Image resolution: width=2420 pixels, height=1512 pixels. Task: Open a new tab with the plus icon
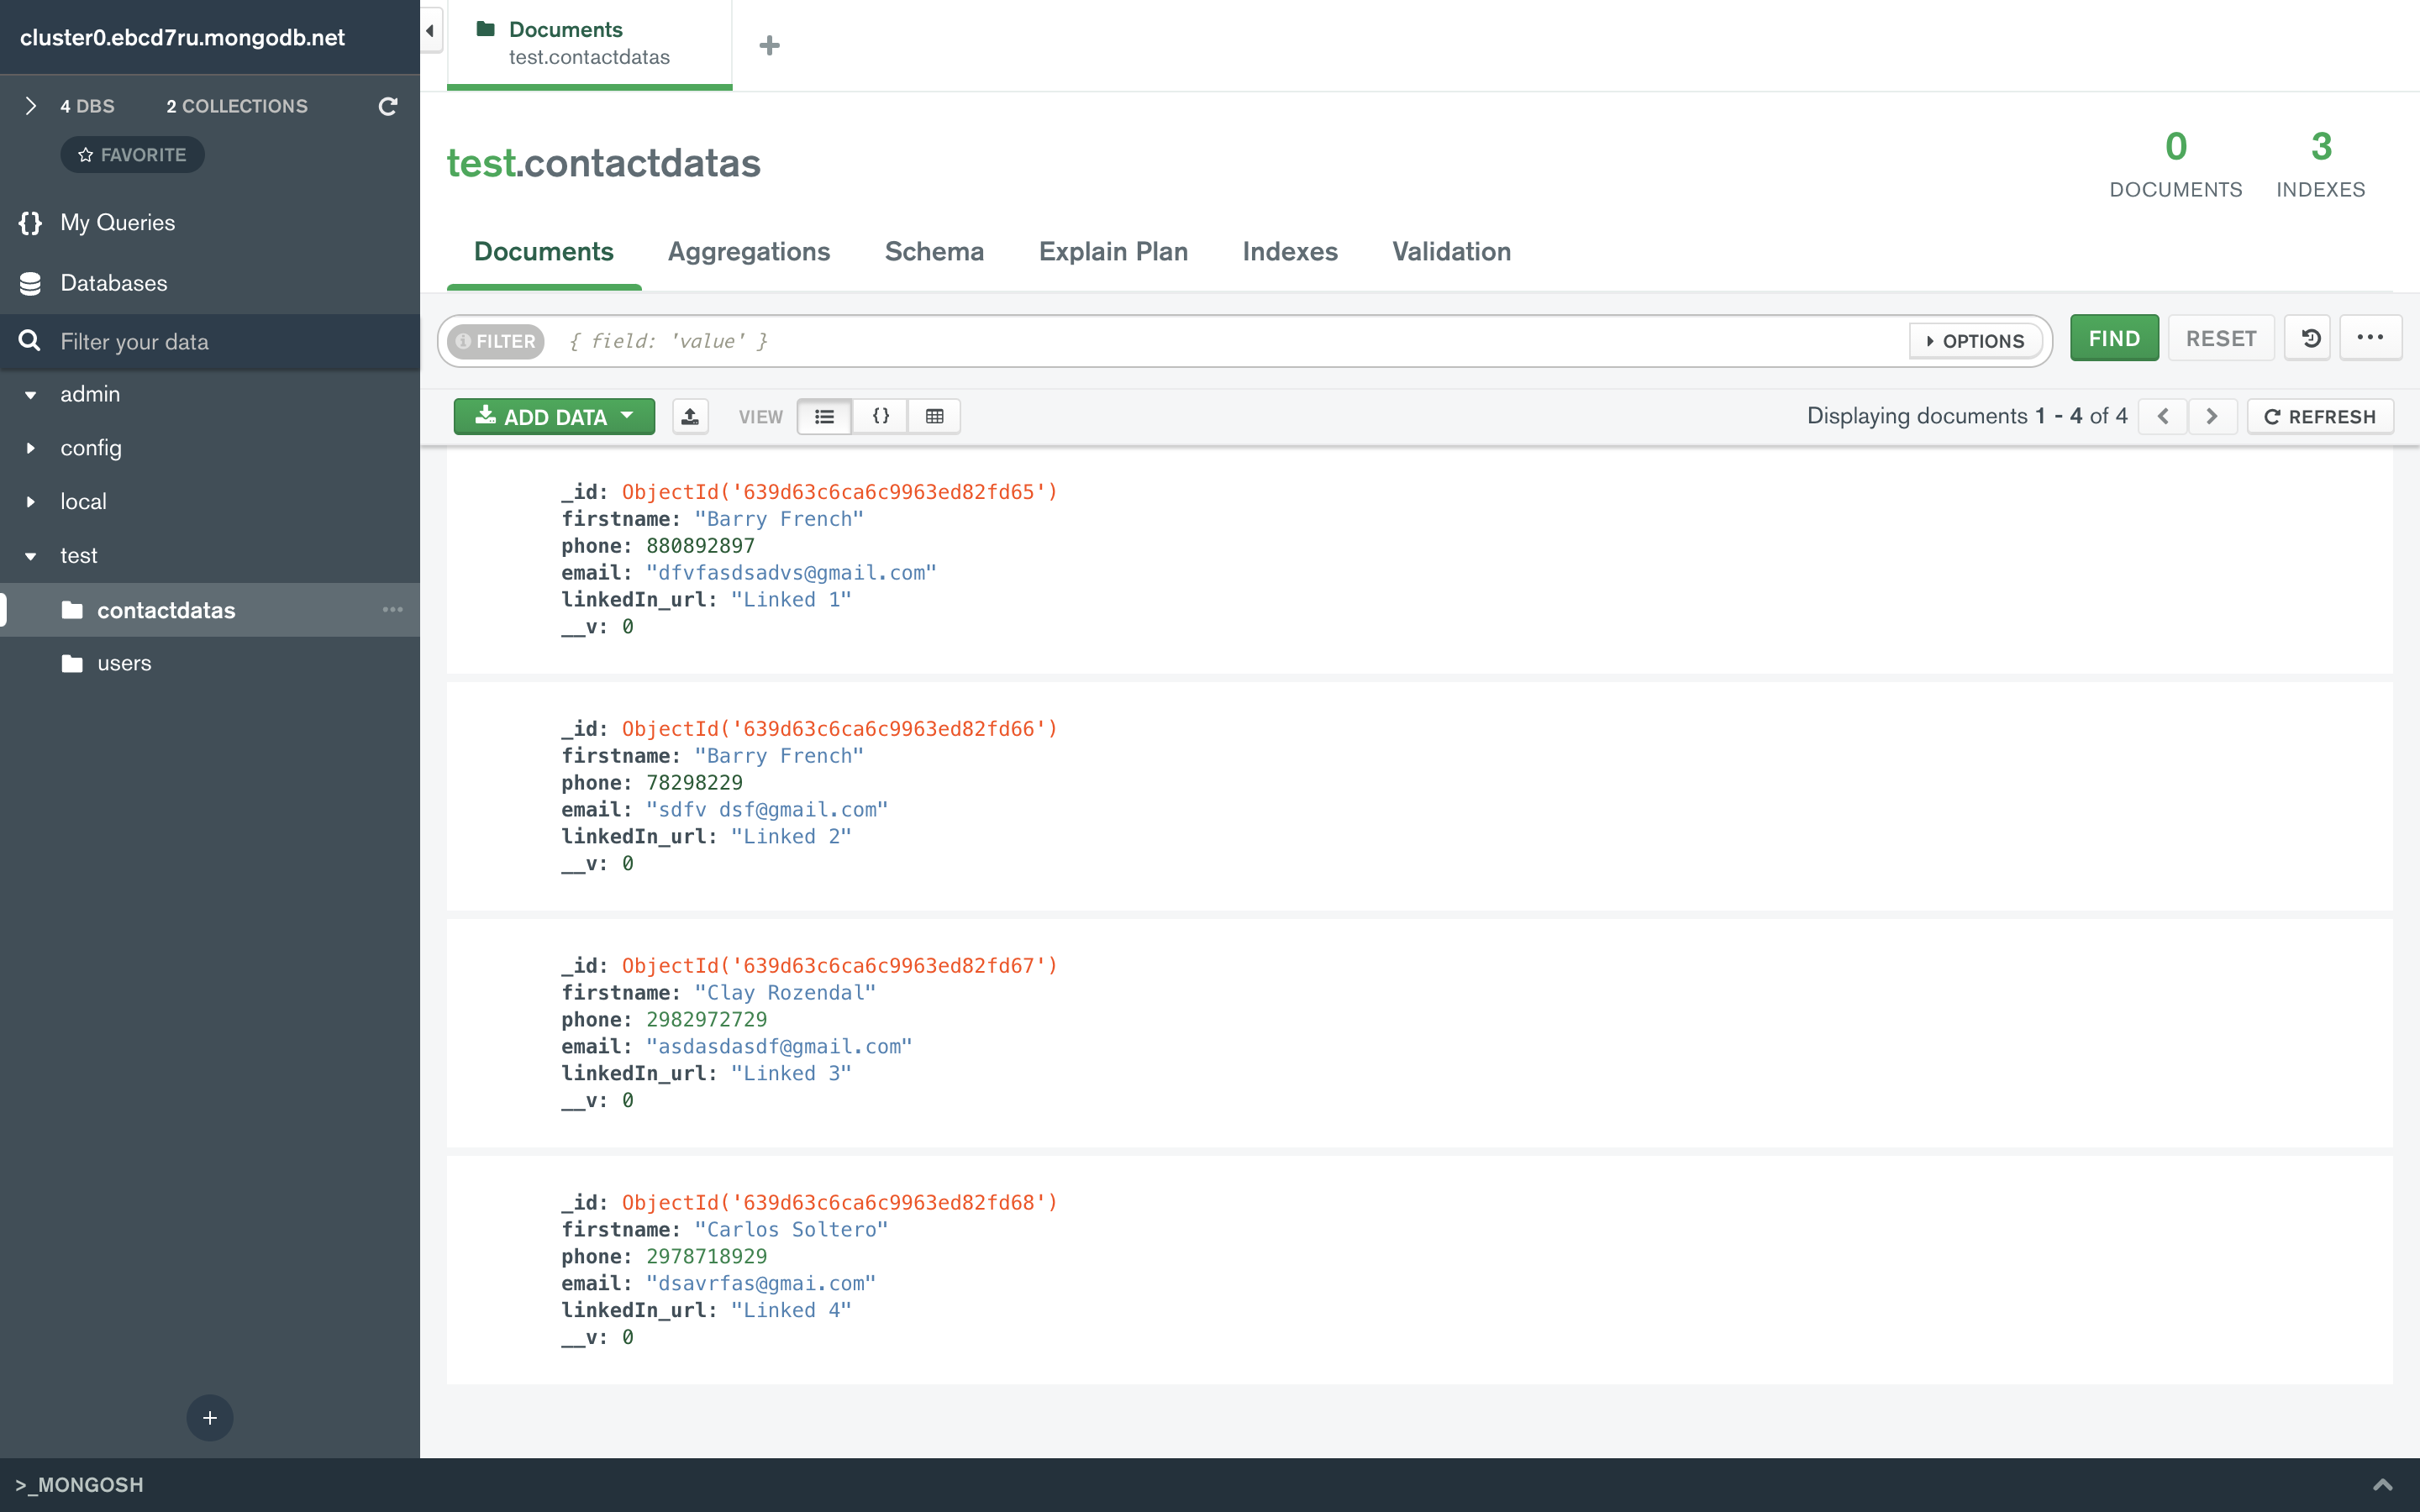point(769,45)
